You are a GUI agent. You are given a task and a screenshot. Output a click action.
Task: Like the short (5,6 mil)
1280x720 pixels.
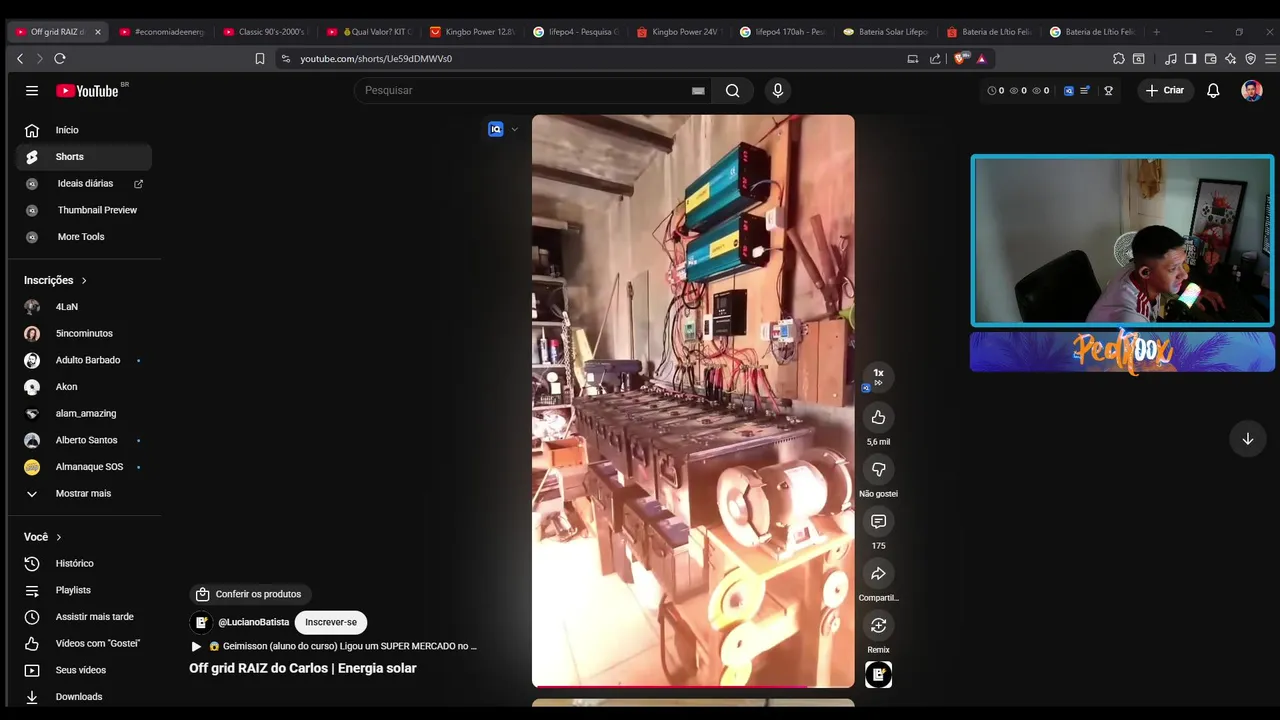click(x=878, y=417)
